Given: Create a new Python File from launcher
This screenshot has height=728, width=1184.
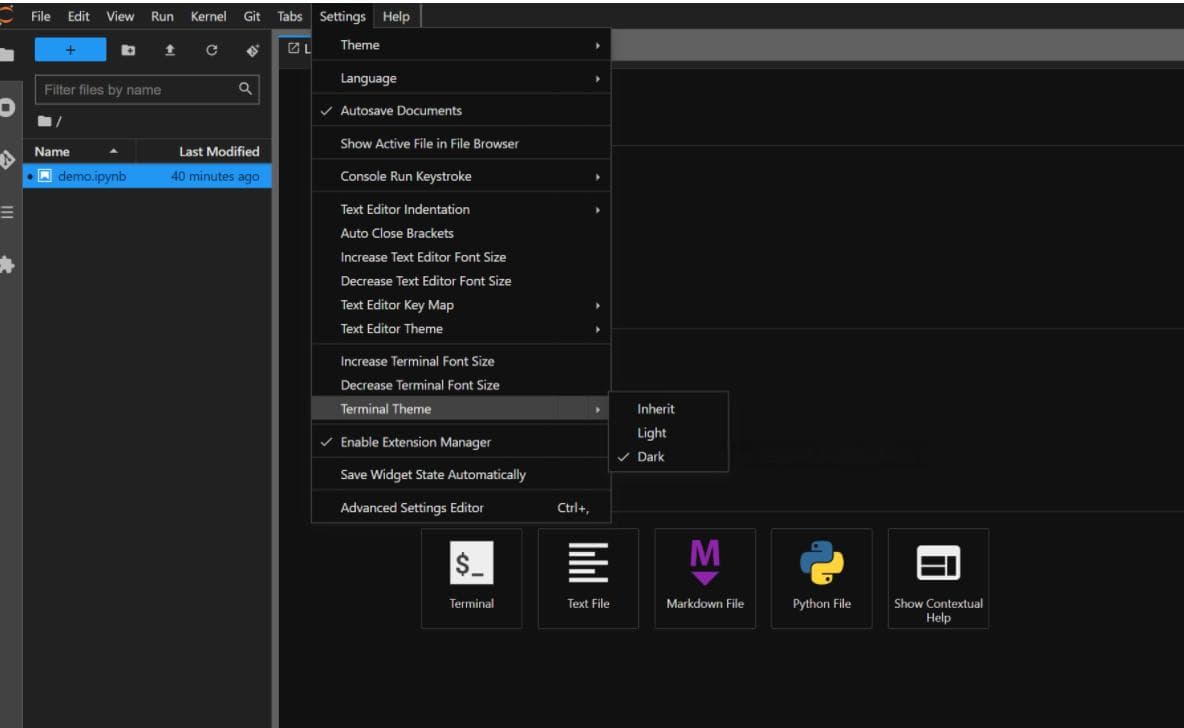Looking at the screenshot, I should (822, 578).
